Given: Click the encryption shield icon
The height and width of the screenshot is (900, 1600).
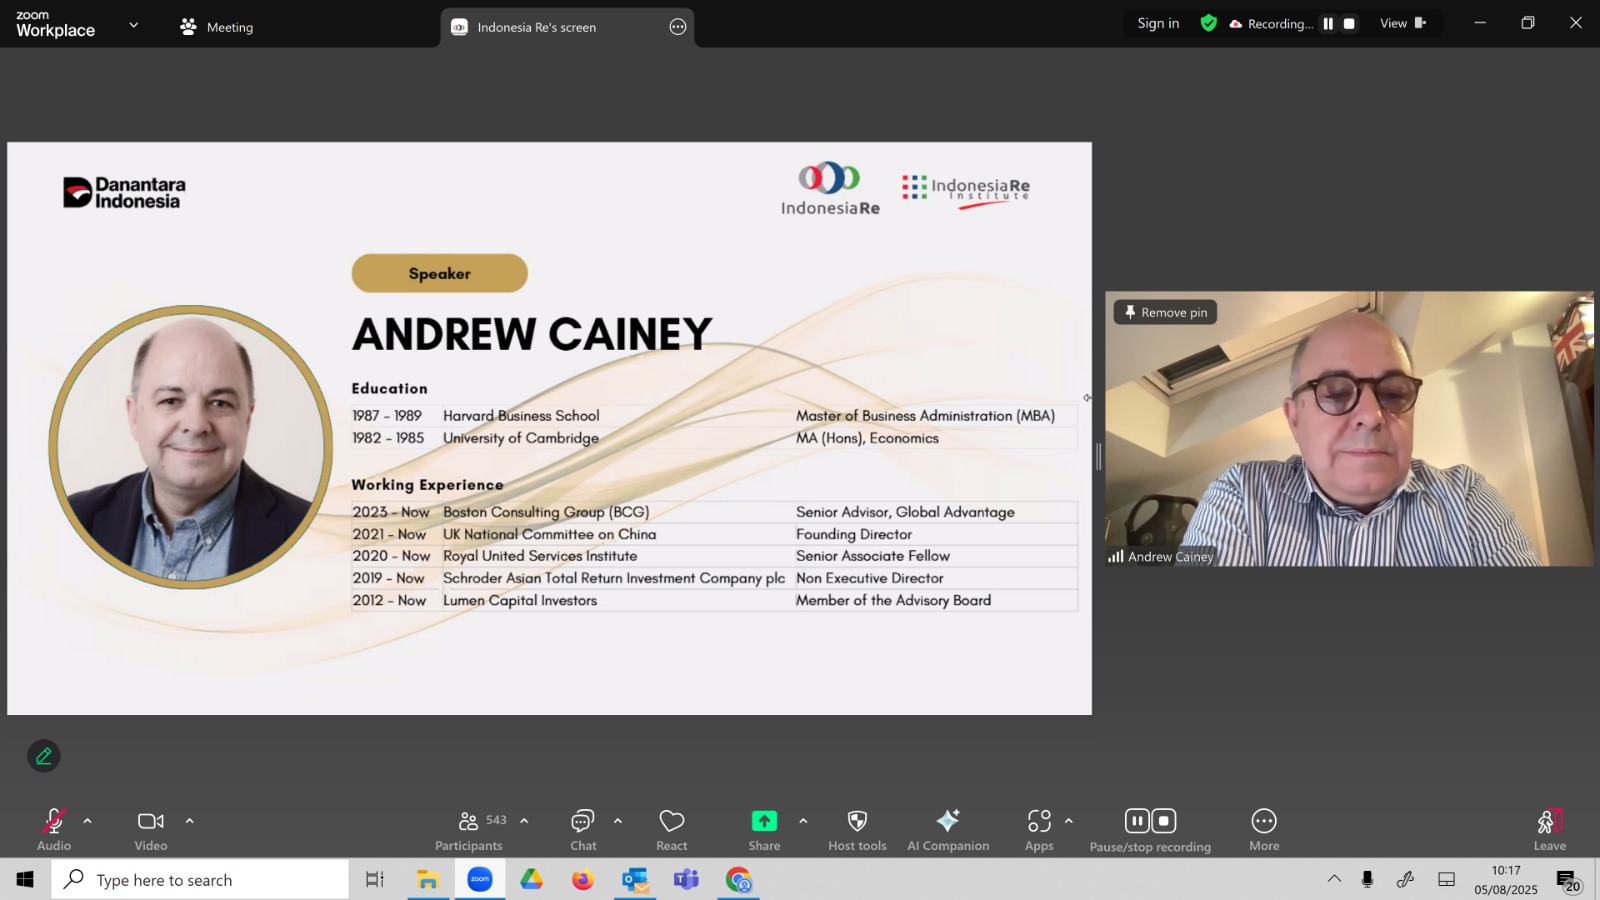Looking at the screenshot, I should coord(1209,23).
